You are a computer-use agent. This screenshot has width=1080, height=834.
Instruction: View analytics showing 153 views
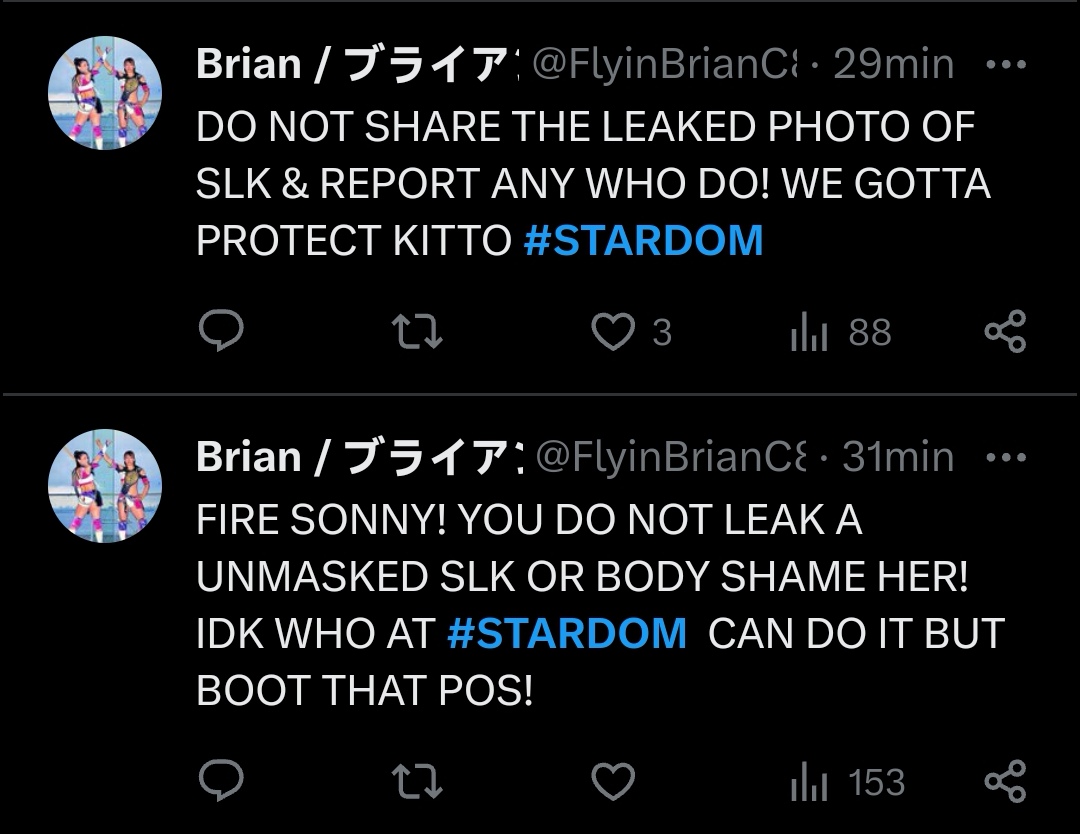[x=847, y=781]
